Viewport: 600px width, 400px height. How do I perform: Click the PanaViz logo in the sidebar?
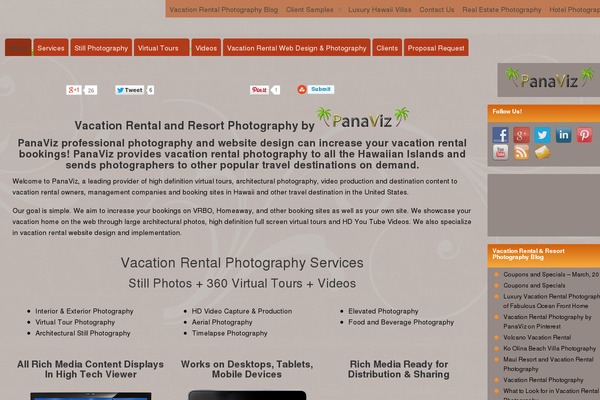549,80
